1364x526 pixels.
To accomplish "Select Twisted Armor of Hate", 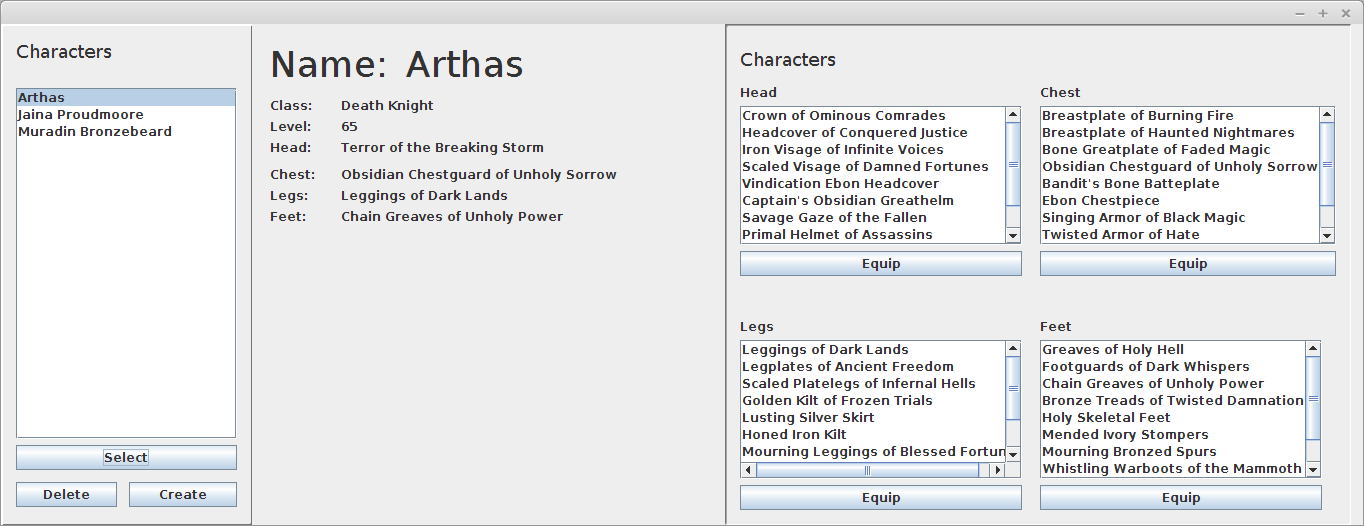I will tap(1180, 234).
